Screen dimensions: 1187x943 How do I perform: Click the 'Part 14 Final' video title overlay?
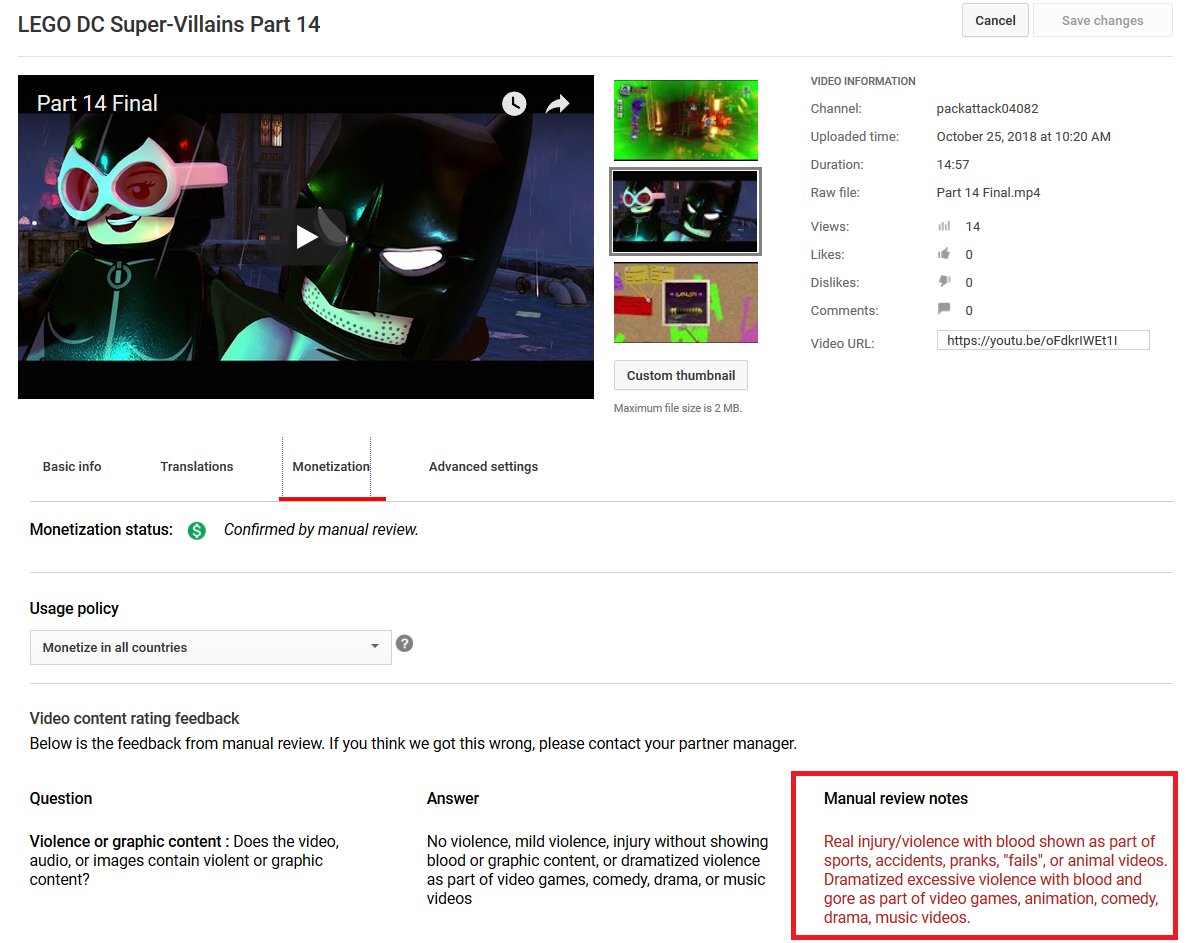pyautogui.click(x=97, y=103)
